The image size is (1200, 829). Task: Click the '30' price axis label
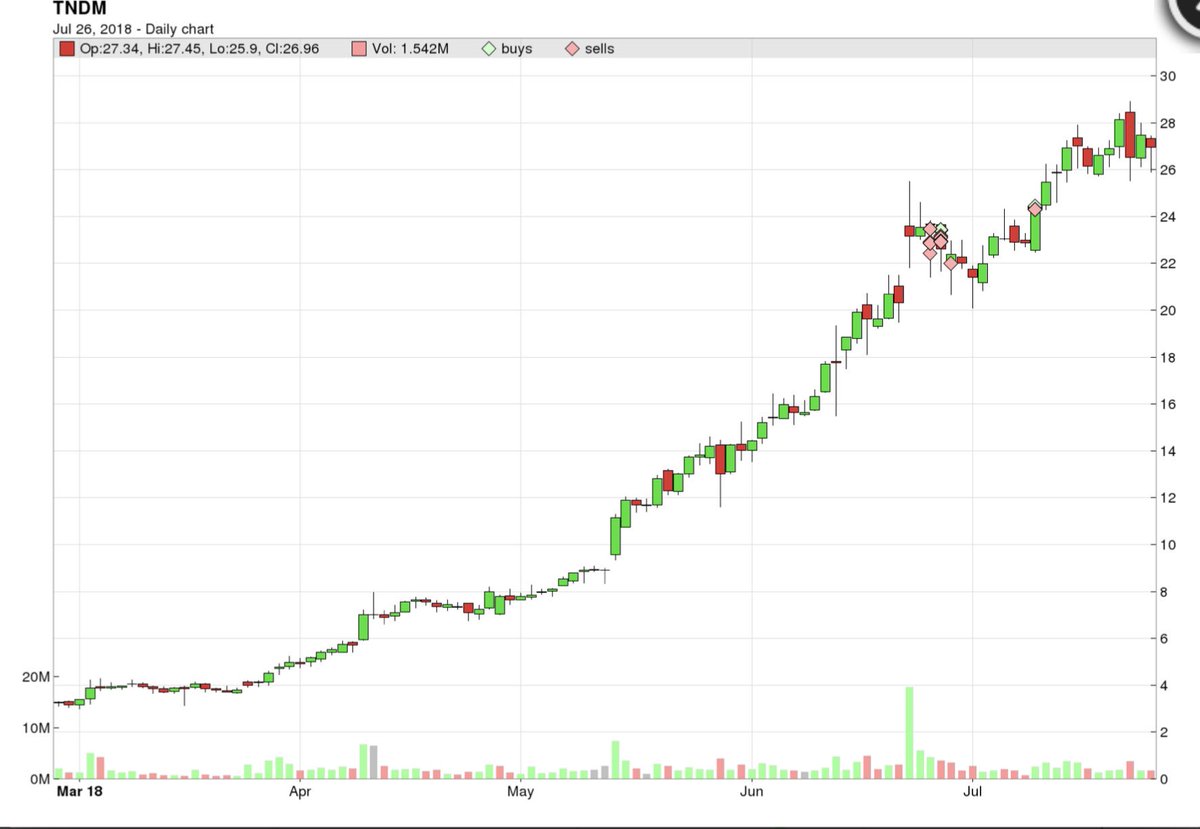point(1167,76)
